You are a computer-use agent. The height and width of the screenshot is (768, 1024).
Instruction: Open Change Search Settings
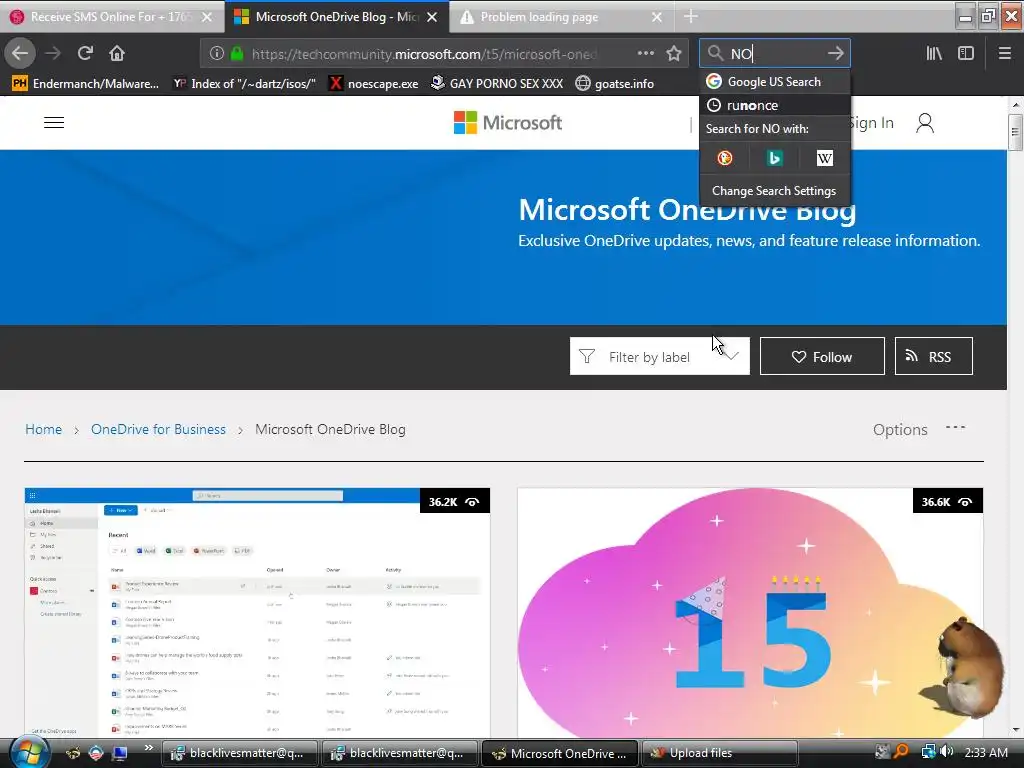774,191
